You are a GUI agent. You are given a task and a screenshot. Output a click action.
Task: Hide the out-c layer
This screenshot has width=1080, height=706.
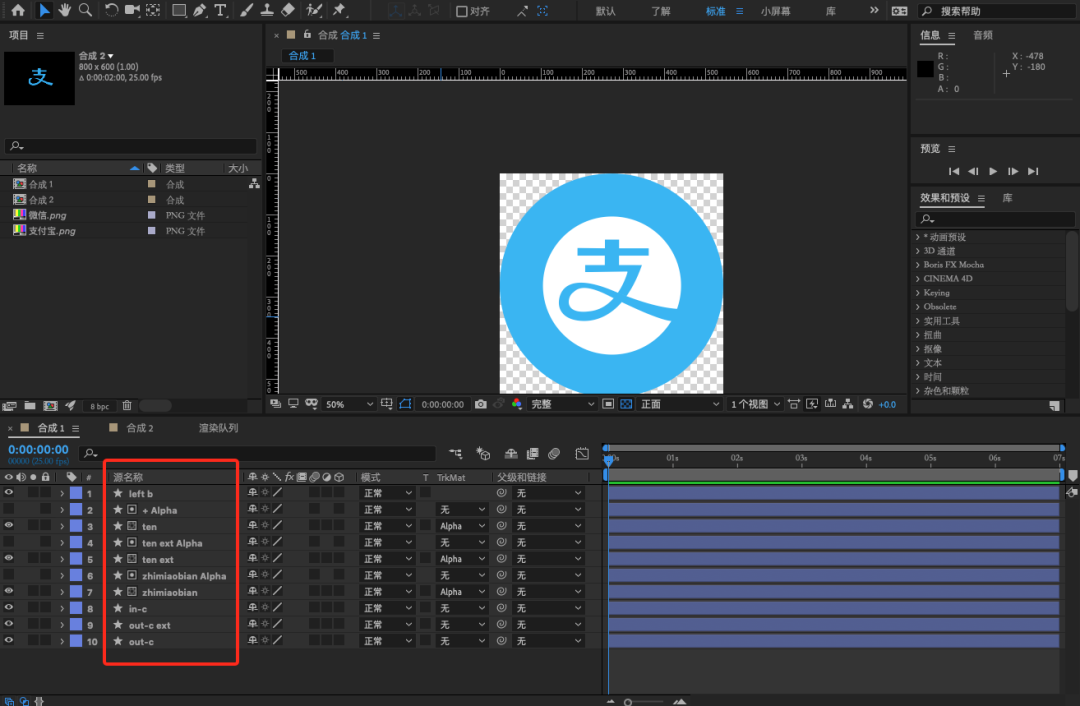pos(9,641)
